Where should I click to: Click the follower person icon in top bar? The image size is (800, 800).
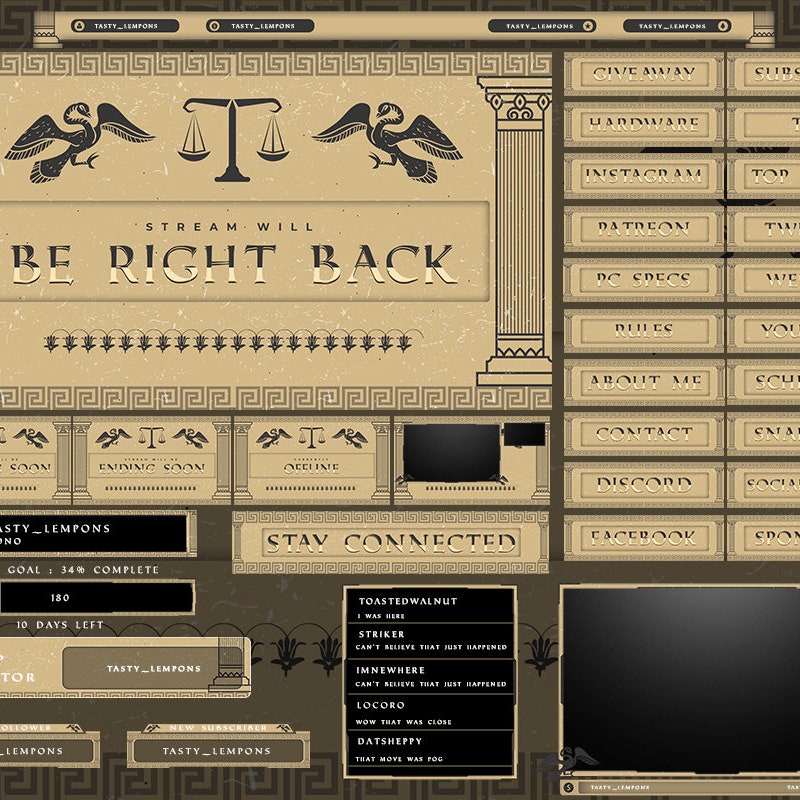(x=79, y=26)
